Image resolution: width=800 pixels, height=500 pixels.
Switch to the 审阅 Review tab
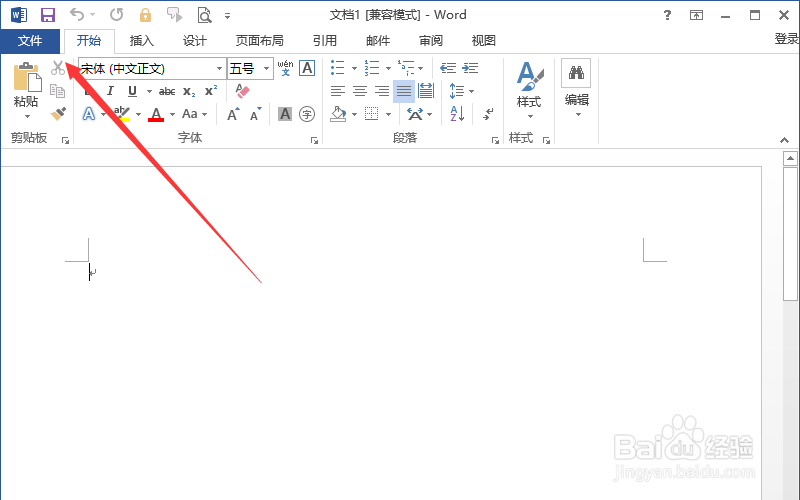click(431, 41)
